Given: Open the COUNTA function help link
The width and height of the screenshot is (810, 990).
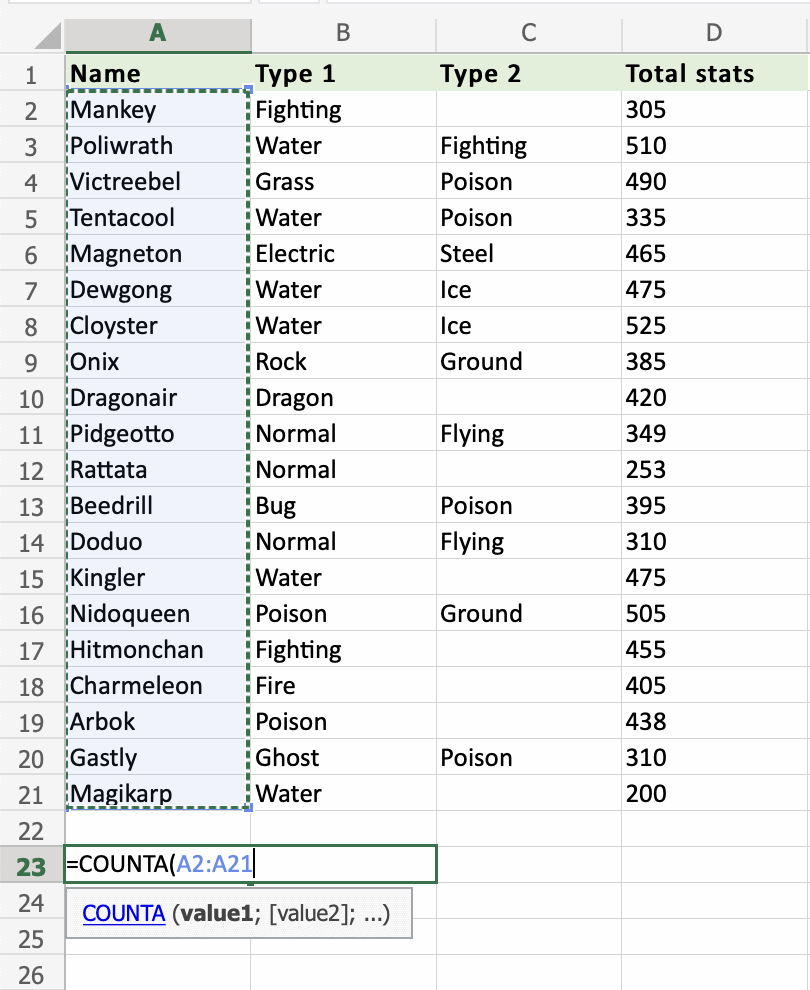Looking at the screenshot, I should tap(123, 913).
